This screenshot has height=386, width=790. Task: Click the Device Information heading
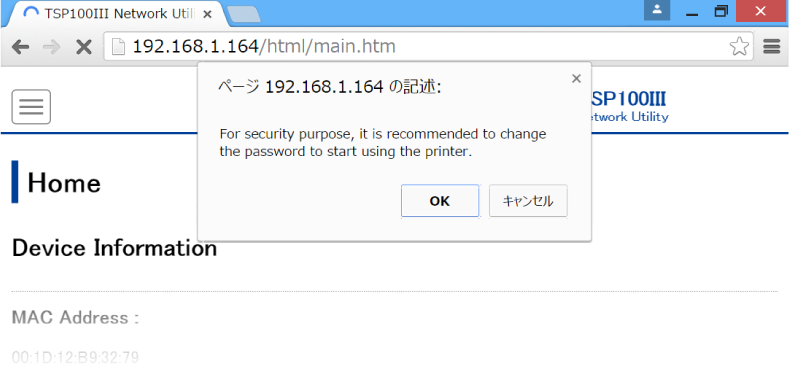click(114, 248)
